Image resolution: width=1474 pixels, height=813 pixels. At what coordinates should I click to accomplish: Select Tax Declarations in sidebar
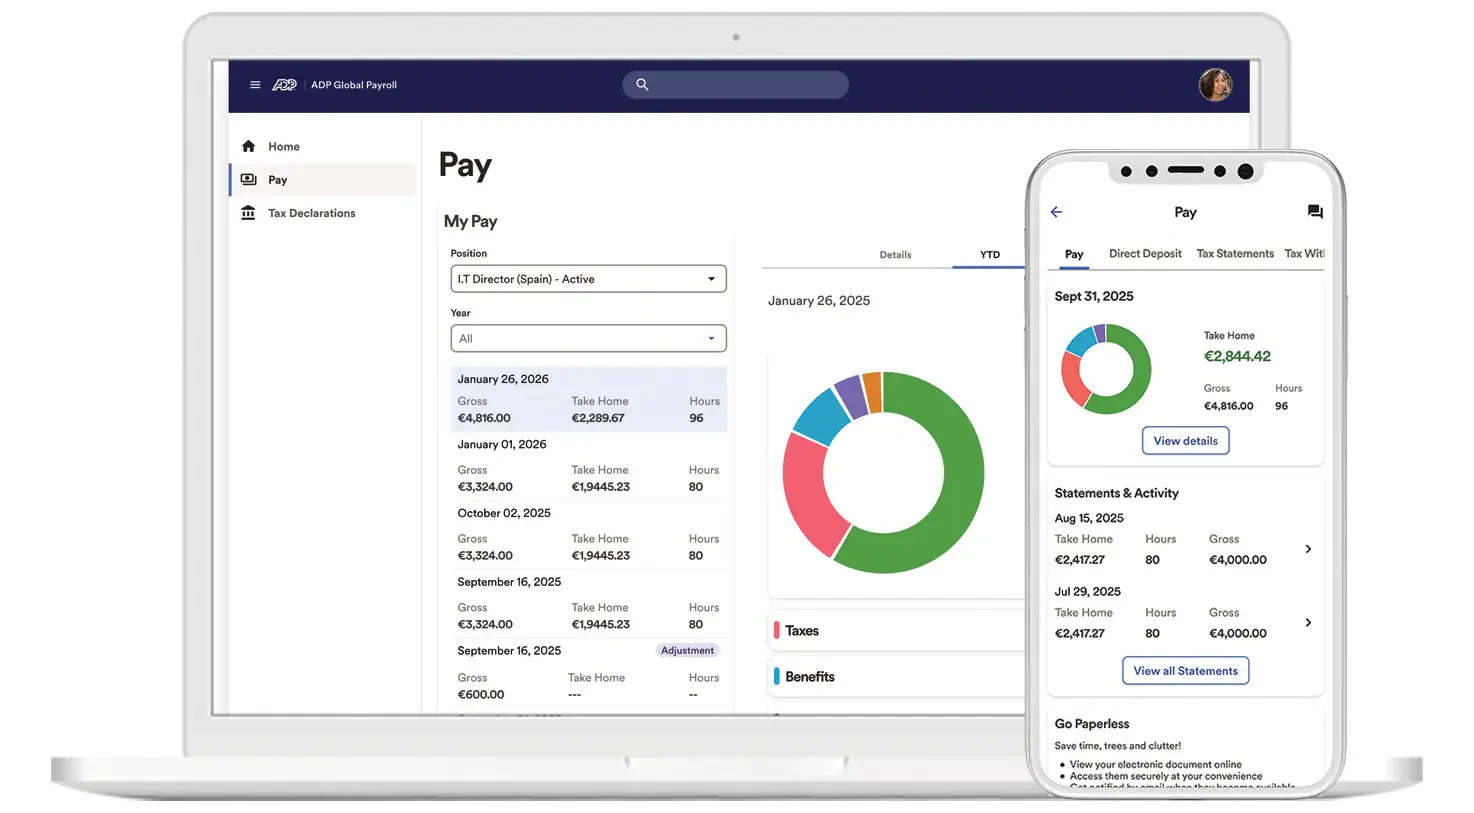point(312,213)
